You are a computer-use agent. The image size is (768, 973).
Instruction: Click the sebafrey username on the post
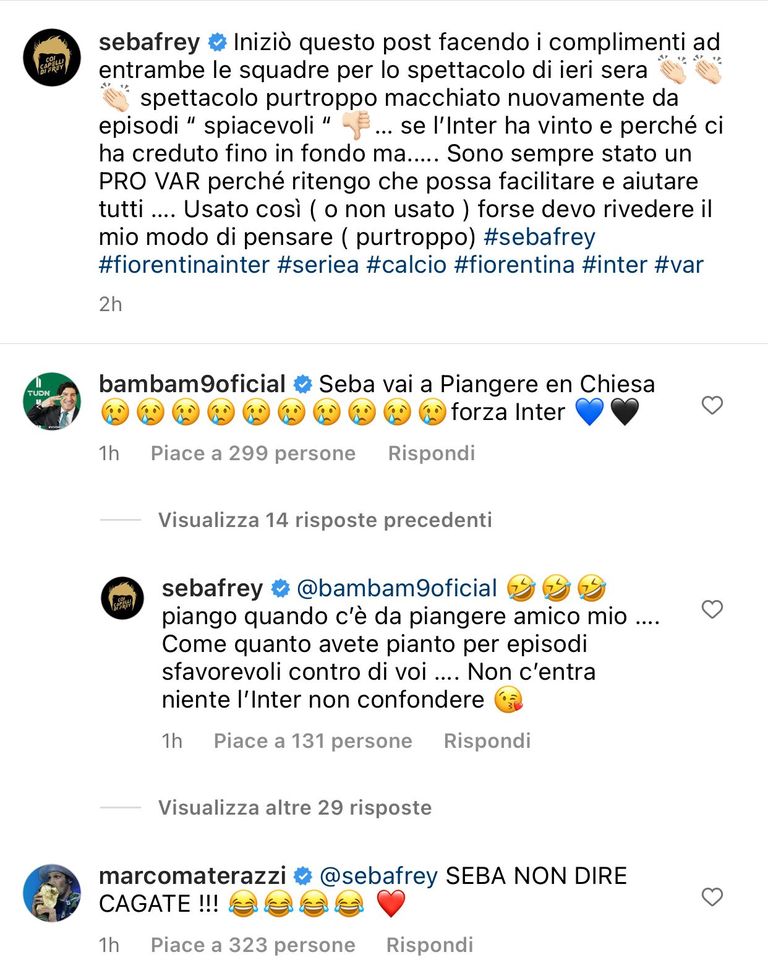coord(151,43)
